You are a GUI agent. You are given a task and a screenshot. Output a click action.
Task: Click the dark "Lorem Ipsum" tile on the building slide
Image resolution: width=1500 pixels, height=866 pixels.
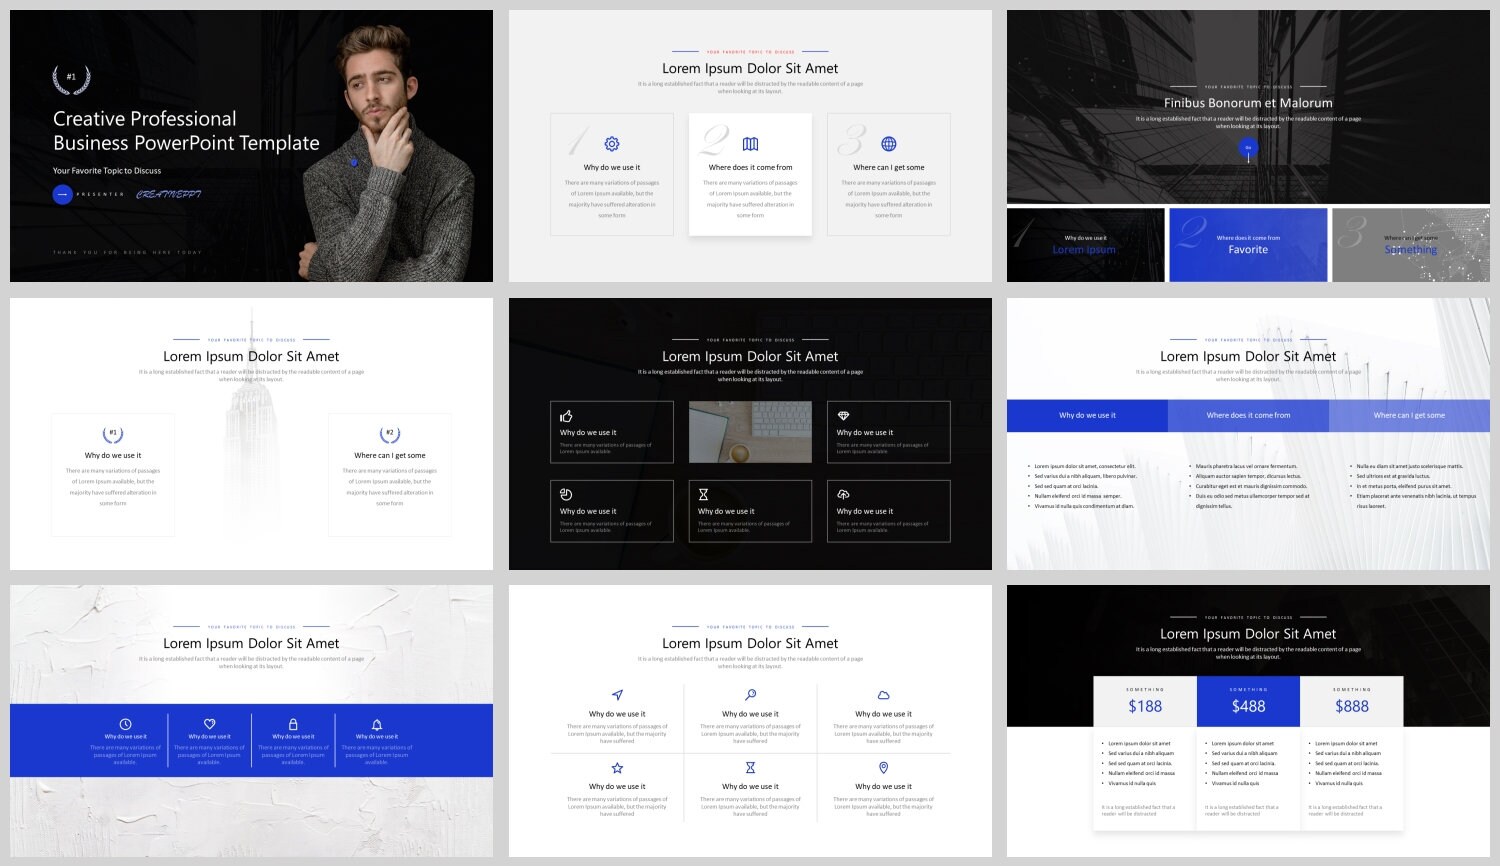tap(1086, 245)
